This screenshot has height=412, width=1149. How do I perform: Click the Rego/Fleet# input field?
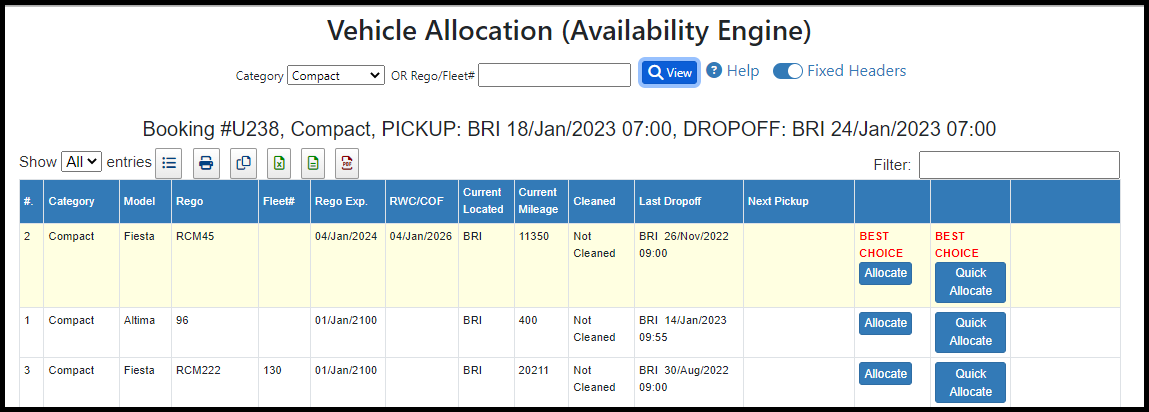coord(554,75)
